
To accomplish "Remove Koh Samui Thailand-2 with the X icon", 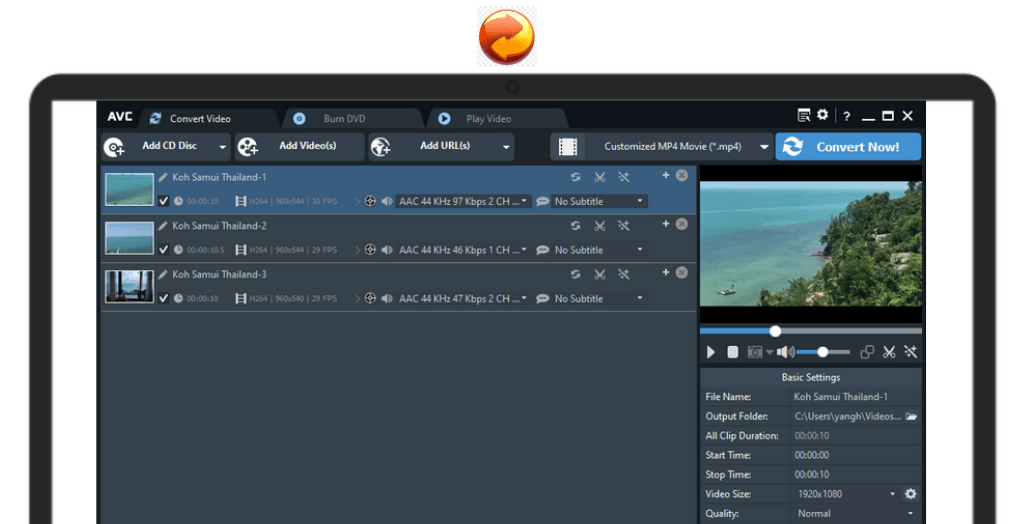I will click(x=682, y=224).
